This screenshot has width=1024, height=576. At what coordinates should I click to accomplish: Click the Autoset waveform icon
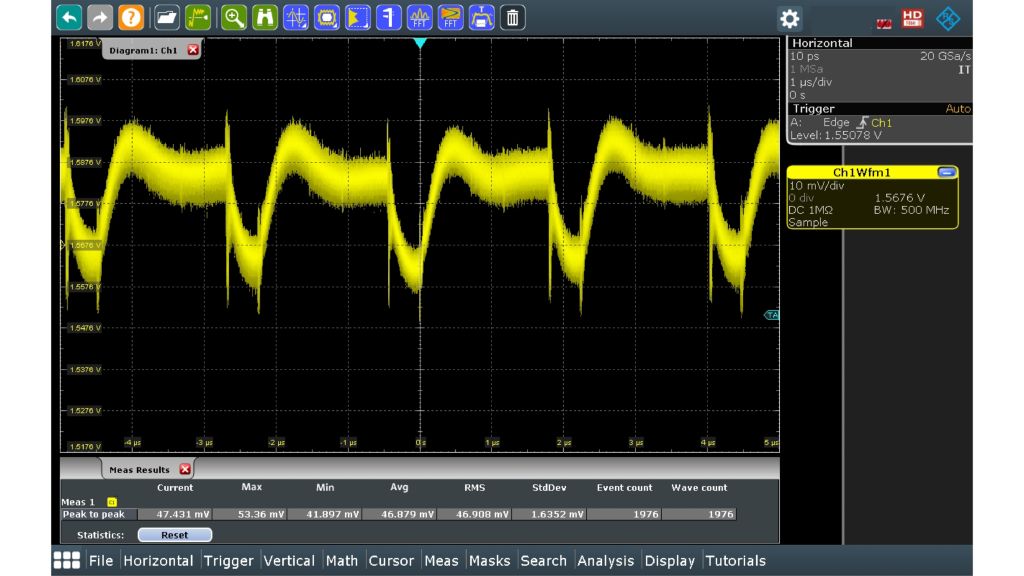click(199, 17)
